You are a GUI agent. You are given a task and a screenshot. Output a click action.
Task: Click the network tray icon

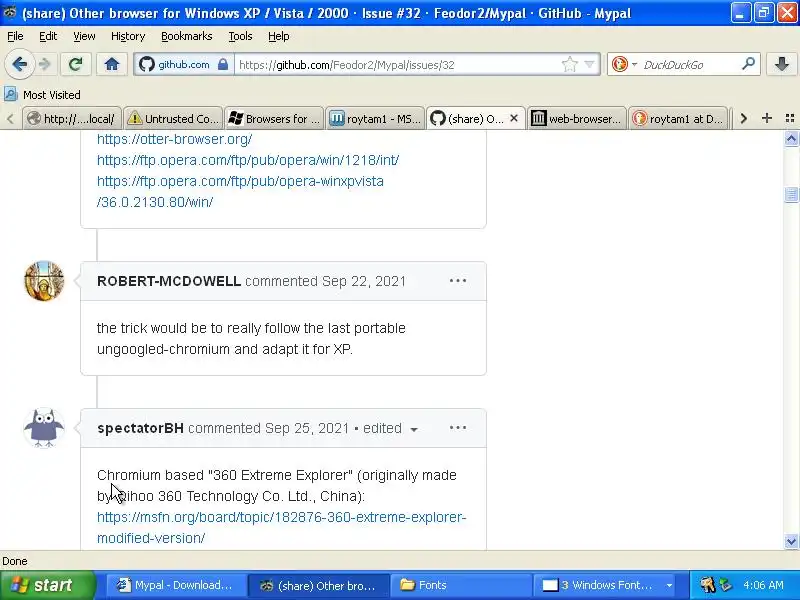(725, 585)
